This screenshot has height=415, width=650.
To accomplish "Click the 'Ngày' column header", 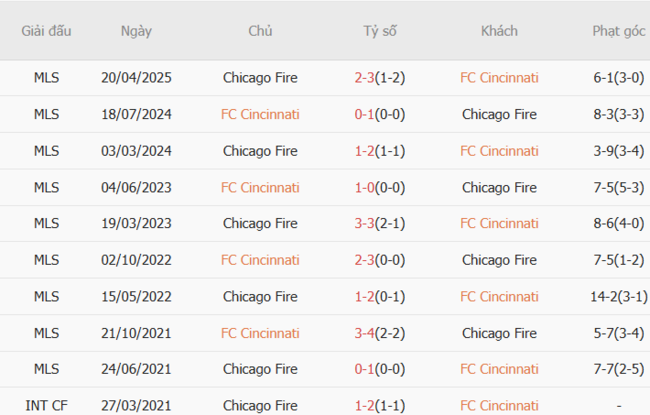I will pos(136,31).
